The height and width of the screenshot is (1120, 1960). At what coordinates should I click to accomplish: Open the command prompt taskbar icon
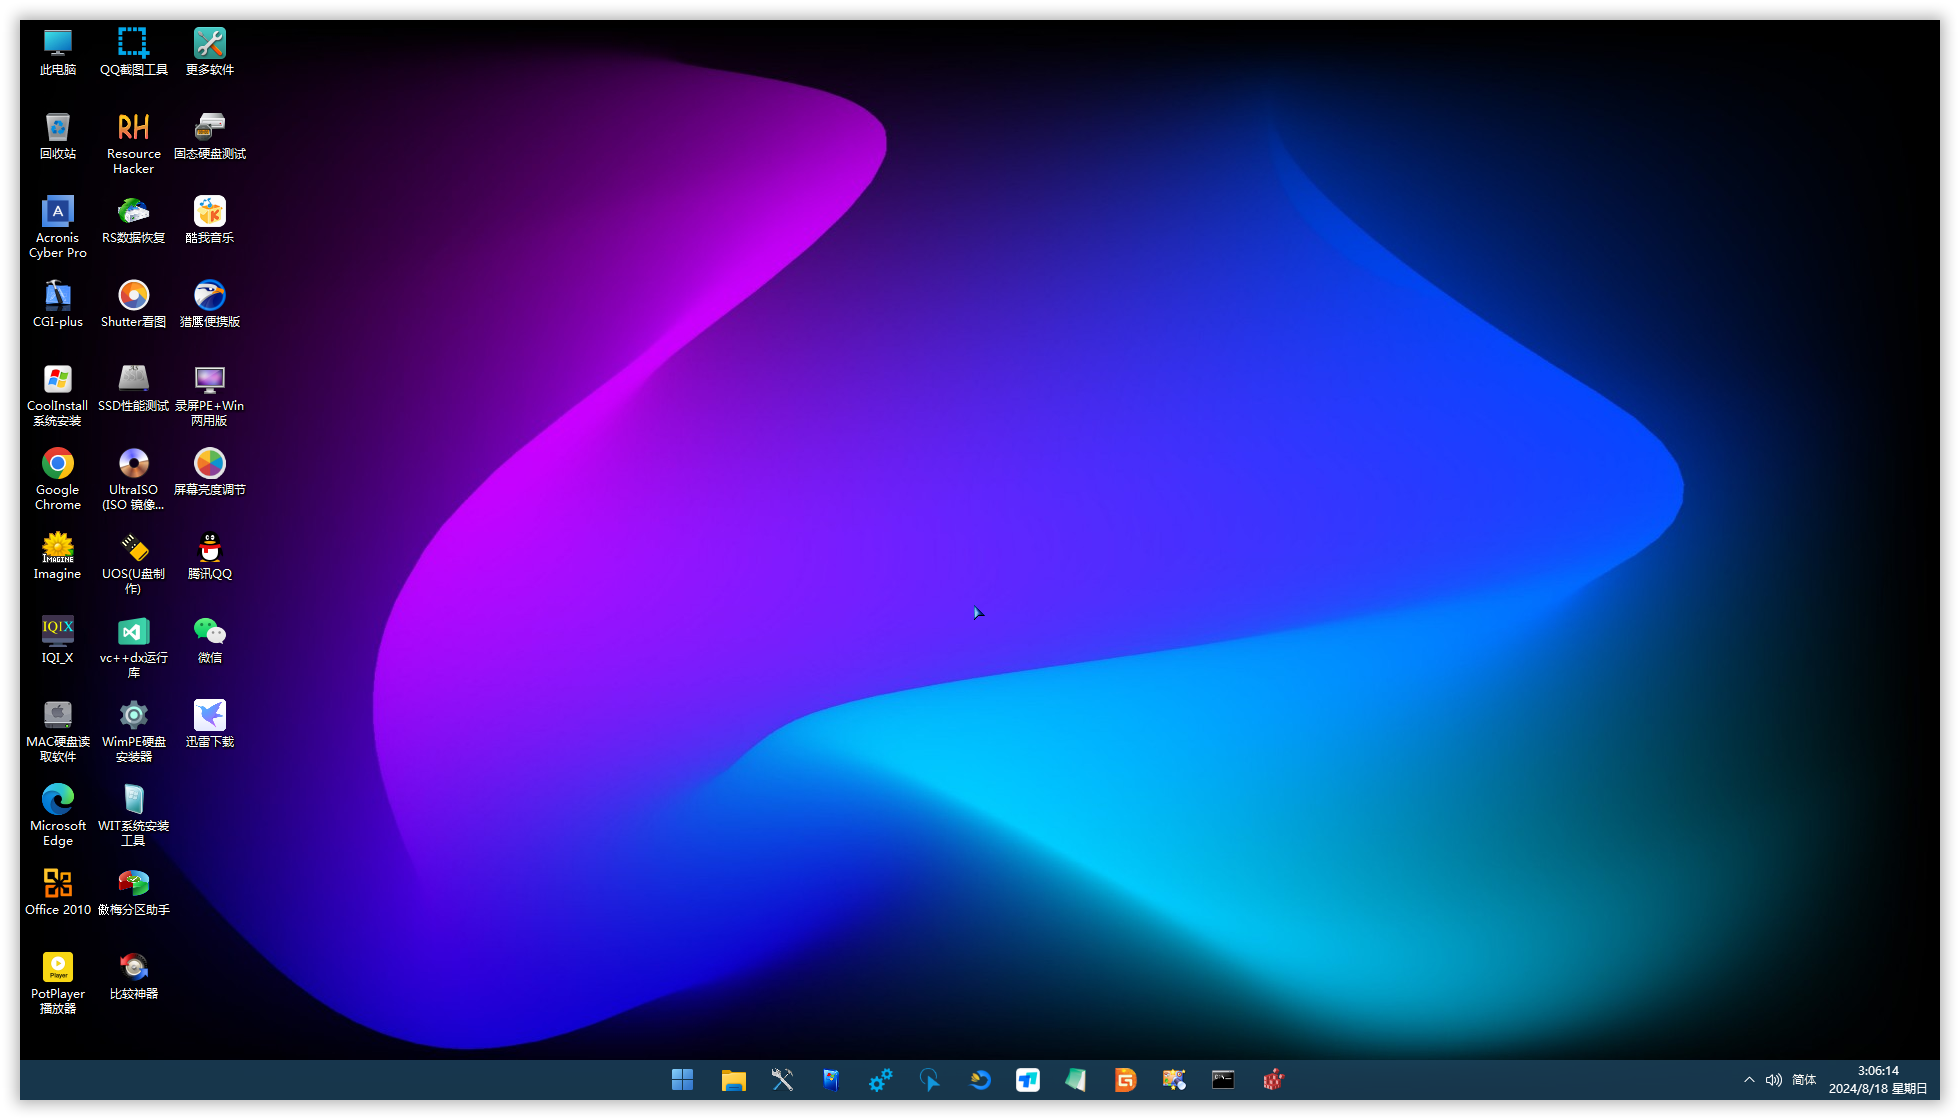(1223, 1080)
